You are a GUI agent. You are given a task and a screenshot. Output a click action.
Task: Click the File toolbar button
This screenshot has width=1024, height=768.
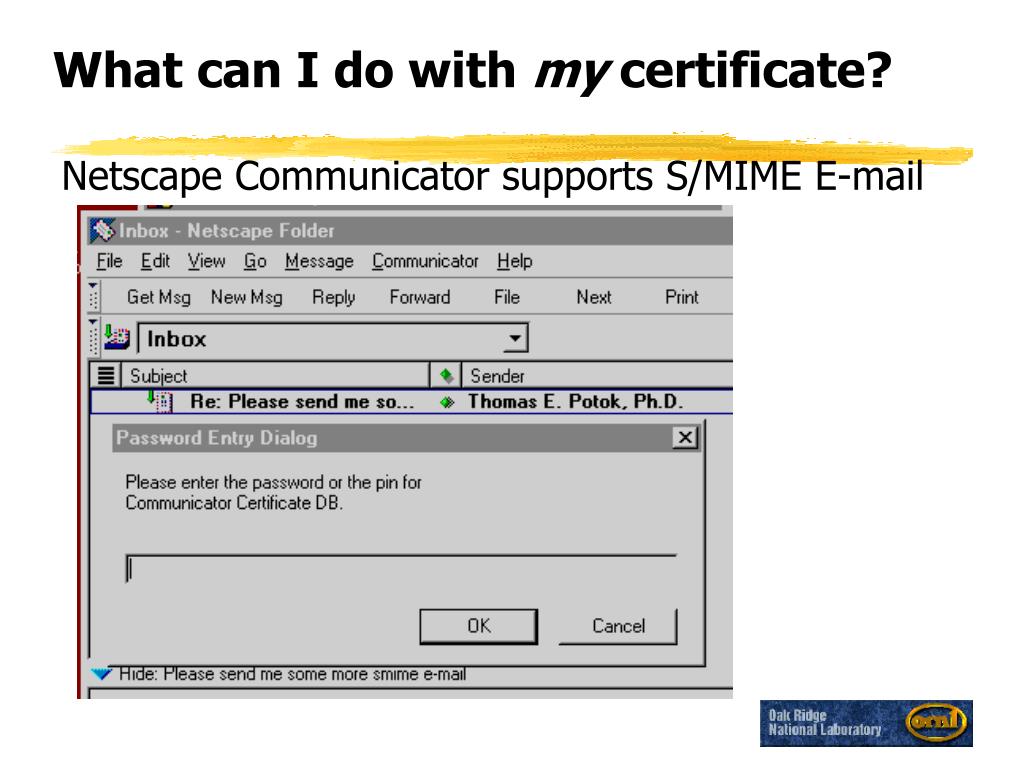point(507,297)
